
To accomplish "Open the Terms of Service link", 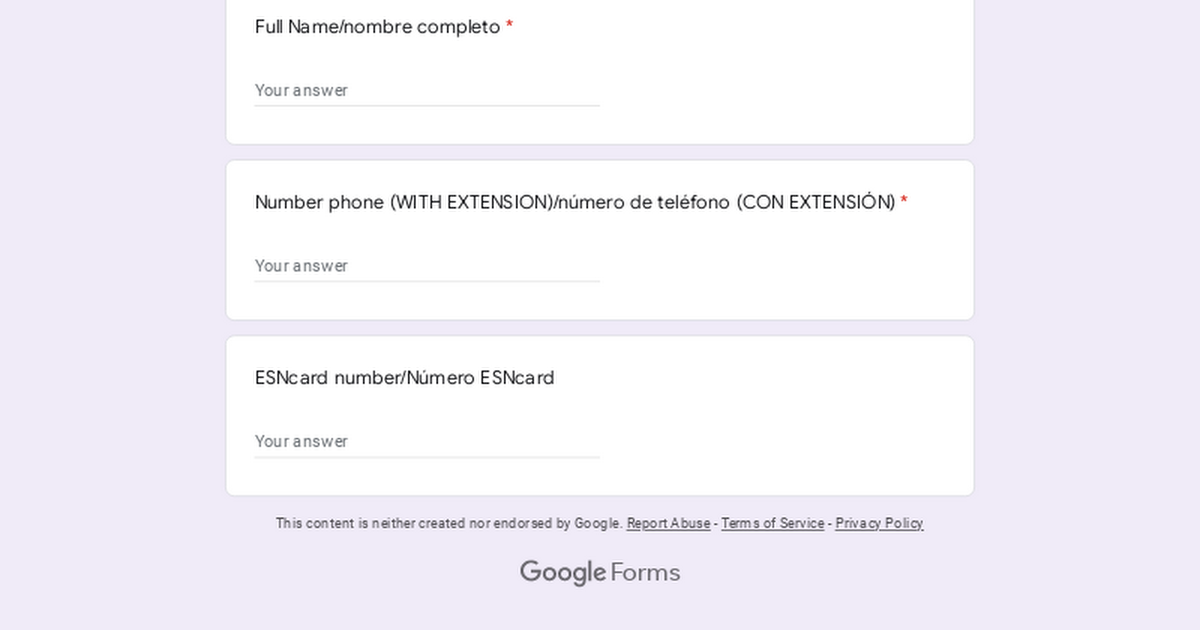I will point(772,524).
